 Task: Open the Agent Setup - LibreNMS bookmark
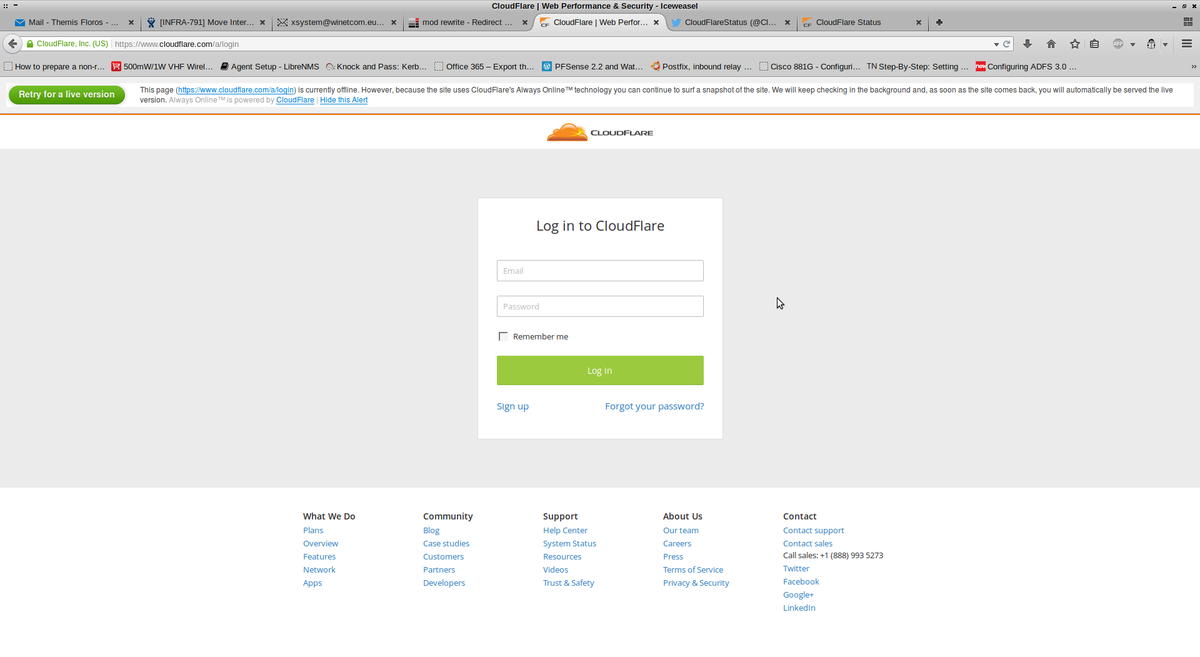click(x=269, y=67)
